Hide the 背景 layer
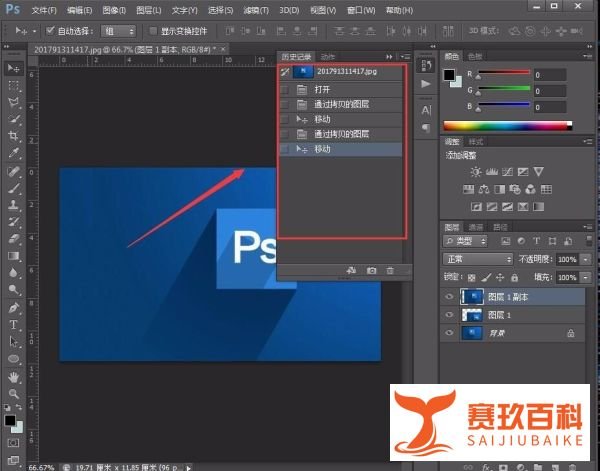 coord(449,332)
